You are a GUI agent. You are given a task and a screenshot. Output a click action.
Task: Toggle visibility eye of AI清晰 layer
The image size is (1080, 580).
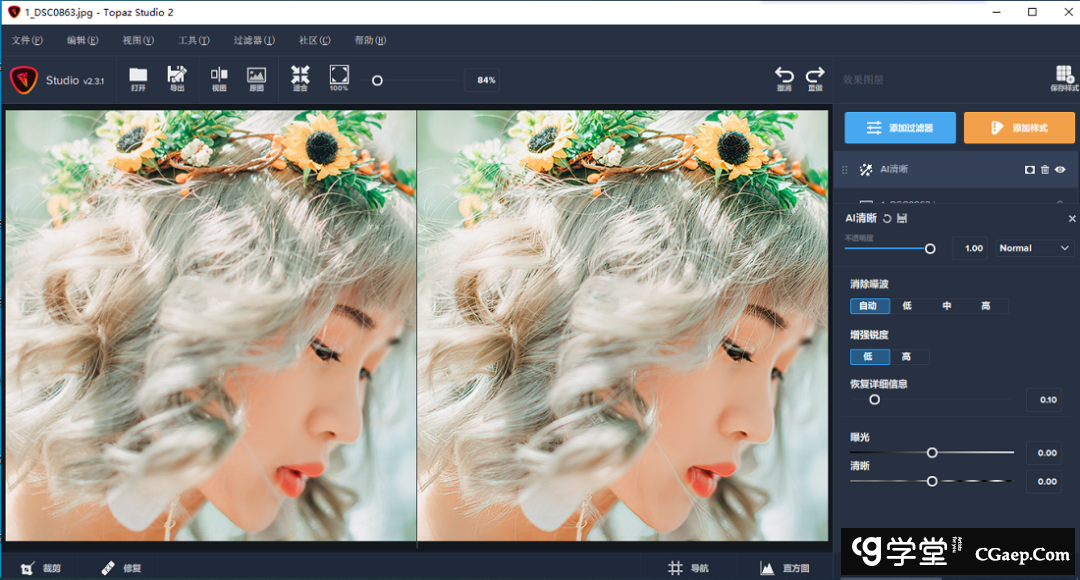click(1060, 170)
